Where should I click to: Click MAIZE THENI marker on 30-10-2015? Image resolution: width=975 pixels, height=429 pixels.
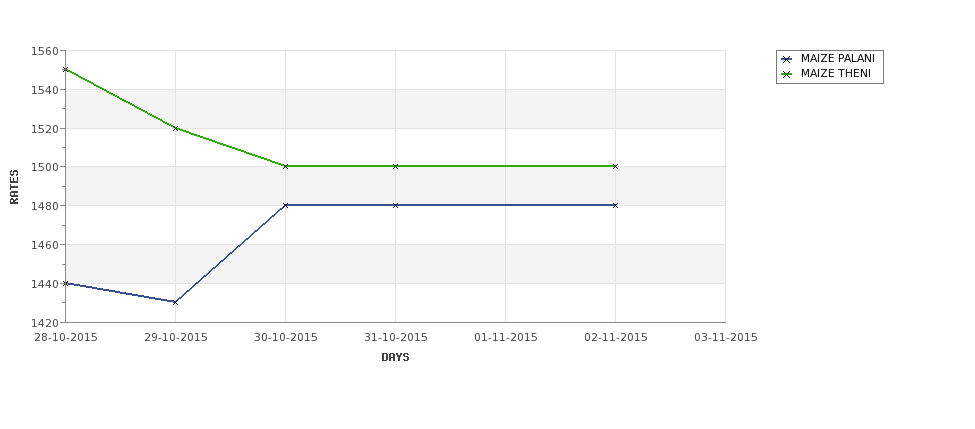click(285, 167)
